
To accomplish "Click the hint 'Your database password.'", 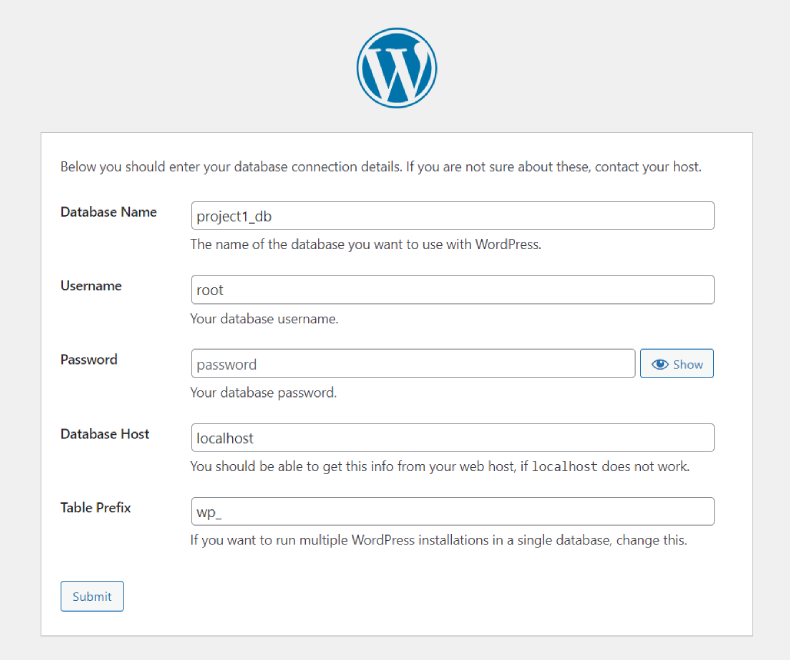I will [263, 392].
